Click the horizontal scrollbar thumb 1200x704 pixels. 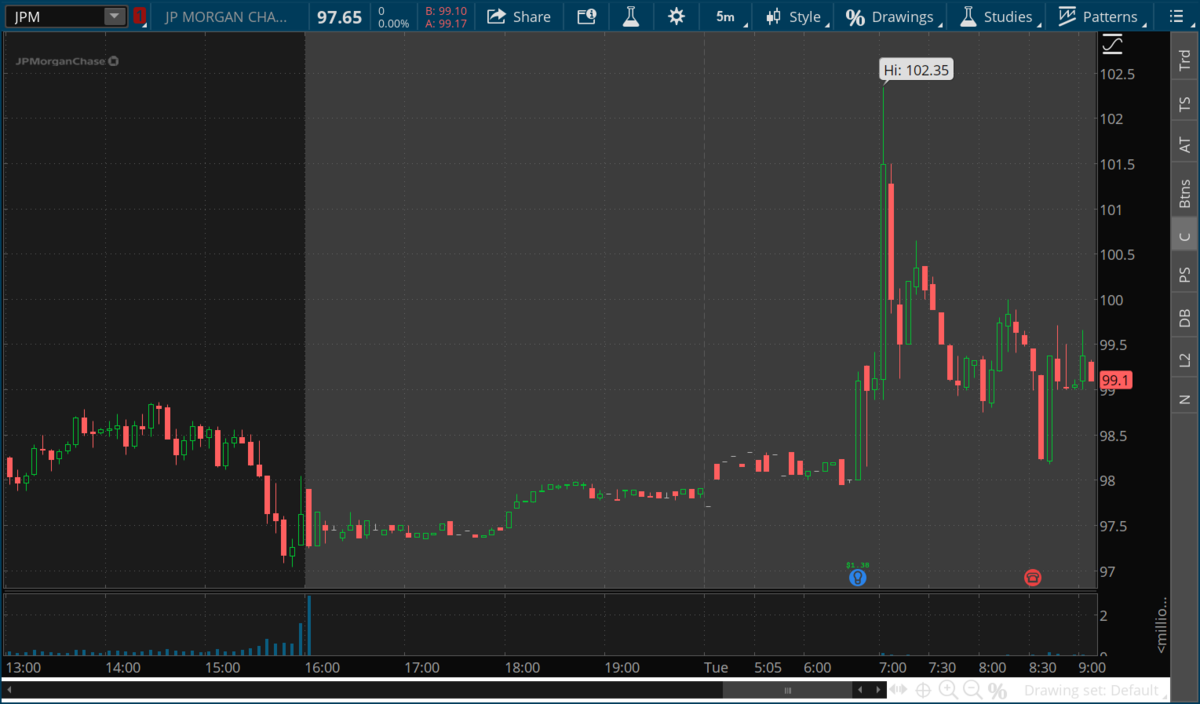tap(787, 690)
